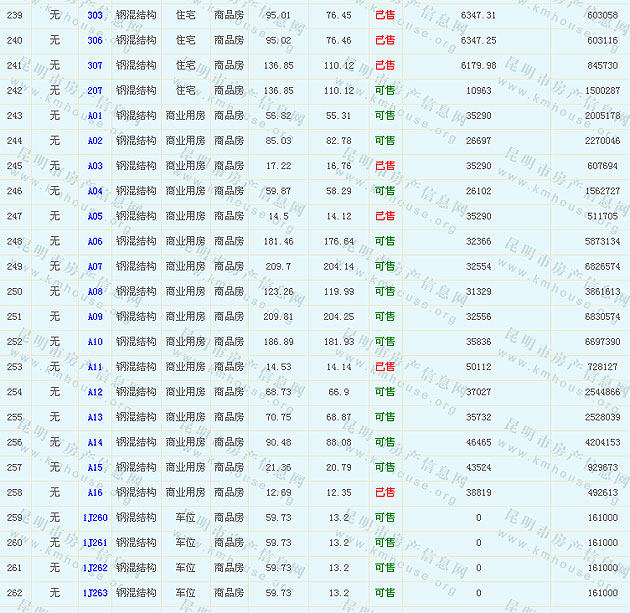Open parking space 1J263 link
The height and width of the screenshot is (613, 630).
[x=94, y=593]
